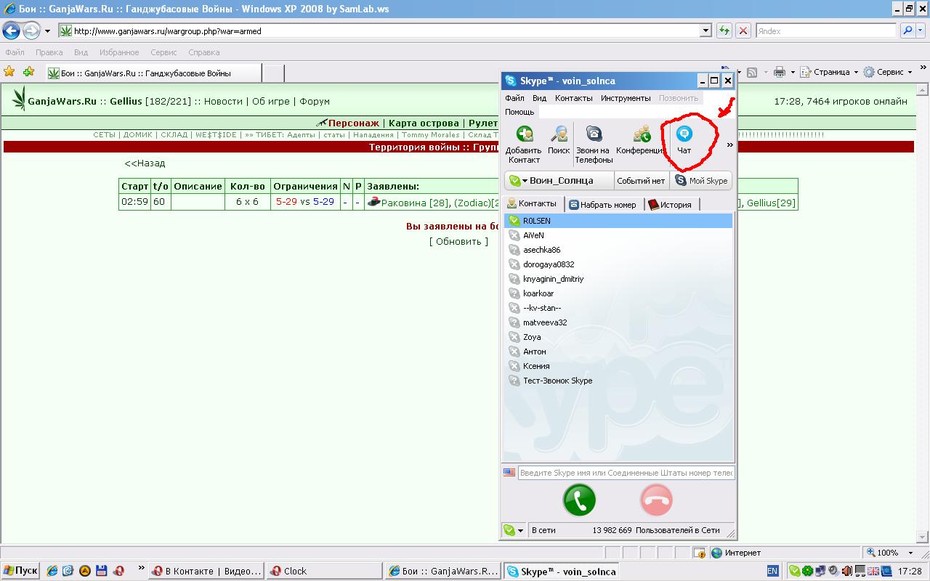Image resolution: width=930 pixels, height=581 pixels.
Task: Open the Новости link on GanjaWars
Action: (223, 101)
